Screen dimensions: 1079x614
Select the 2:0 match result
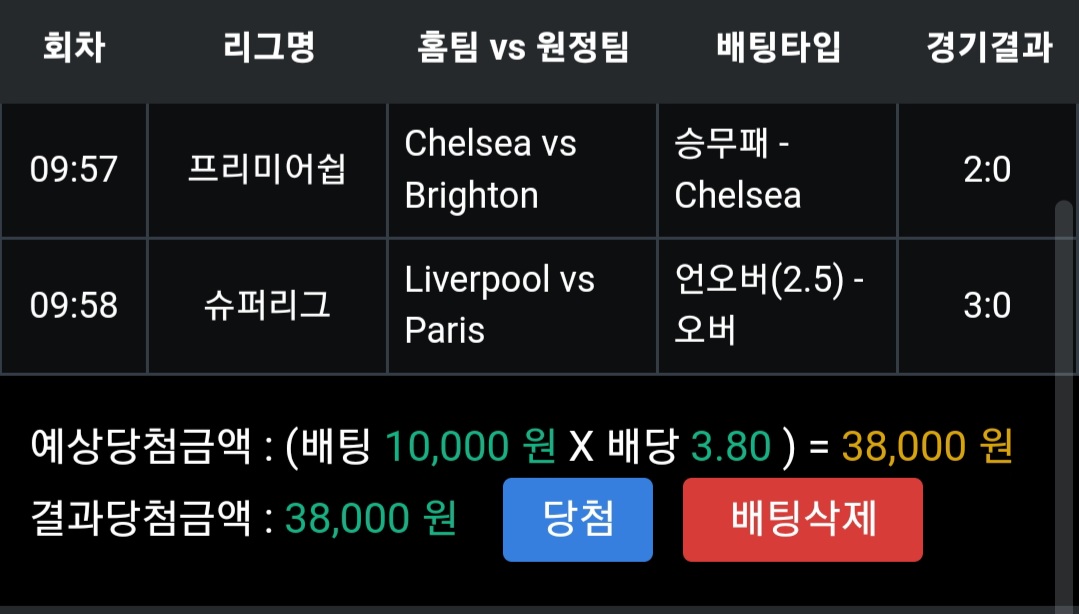987,170
